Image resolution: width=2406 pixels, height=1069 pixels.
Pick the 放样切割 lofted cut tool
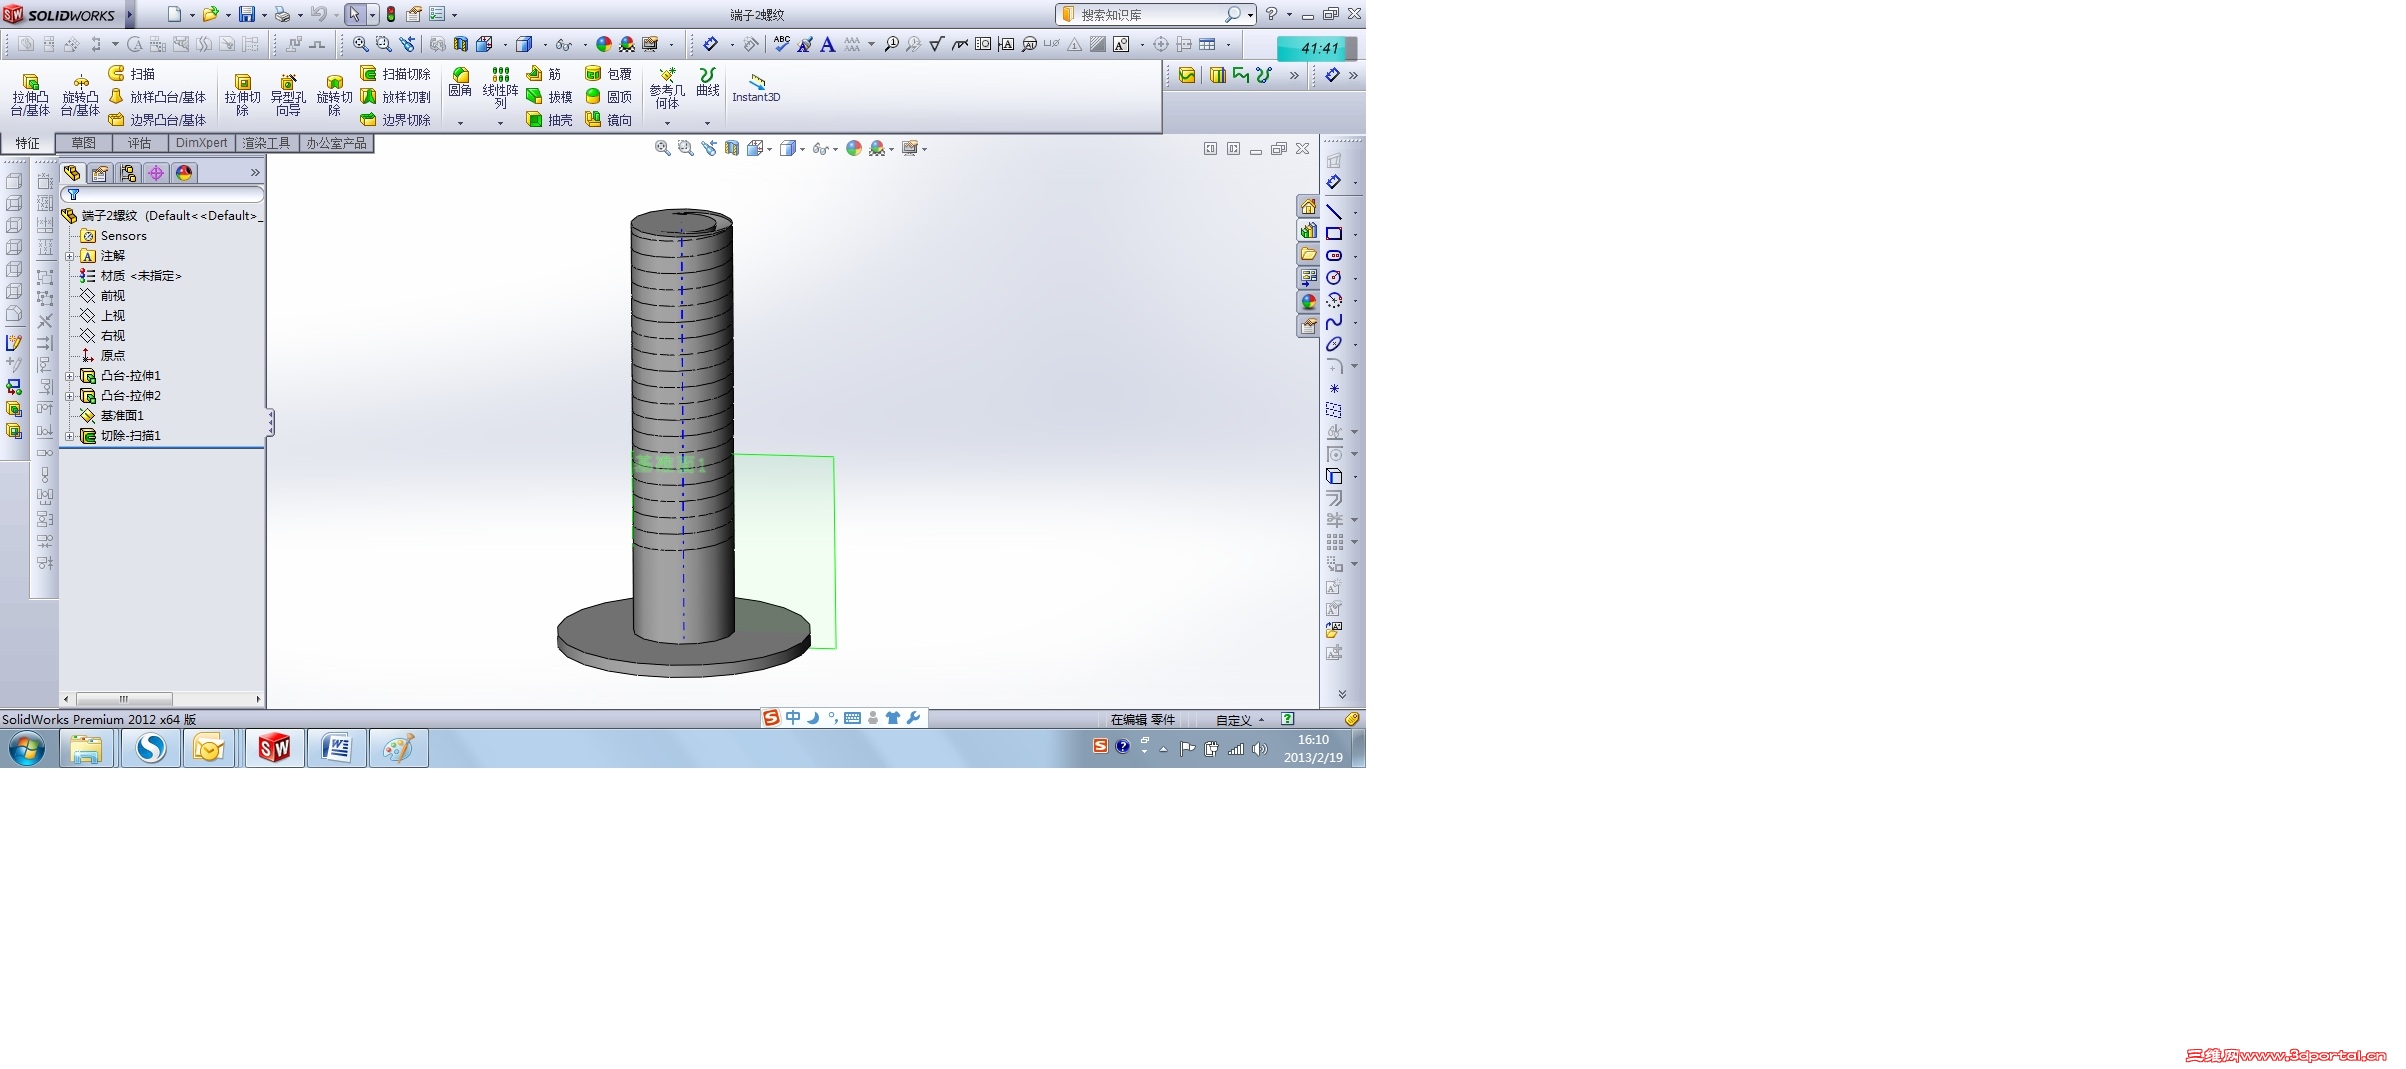click(395, 97)
